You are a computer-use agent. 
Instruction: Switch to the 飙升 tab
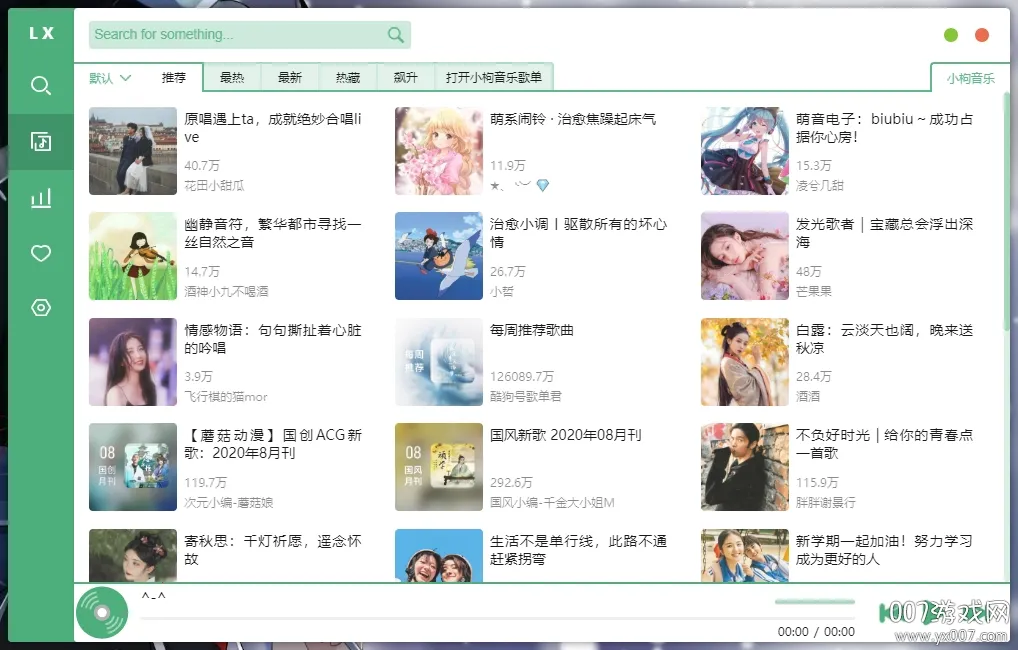[405, 77]
